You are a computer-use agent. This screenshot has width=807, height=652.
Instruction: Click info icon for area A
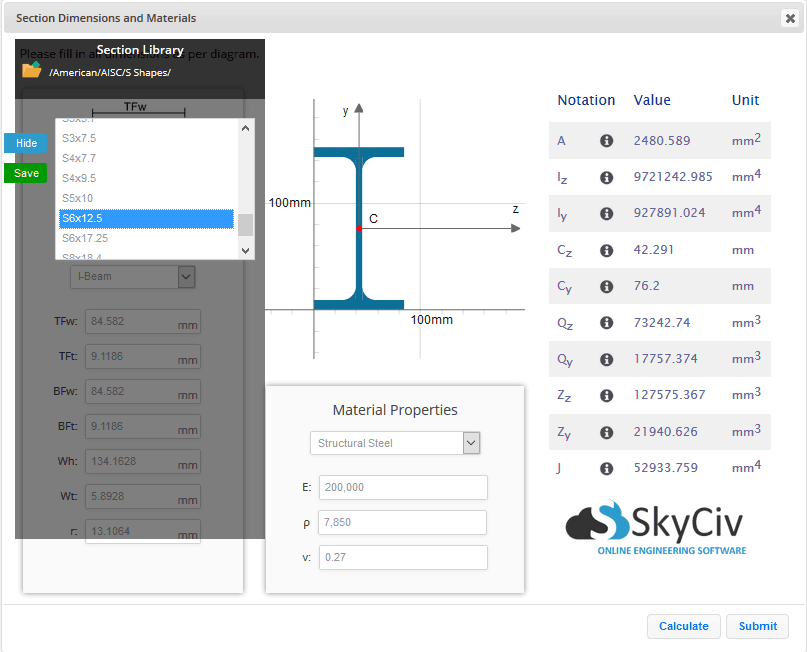(x=606, y=141)
